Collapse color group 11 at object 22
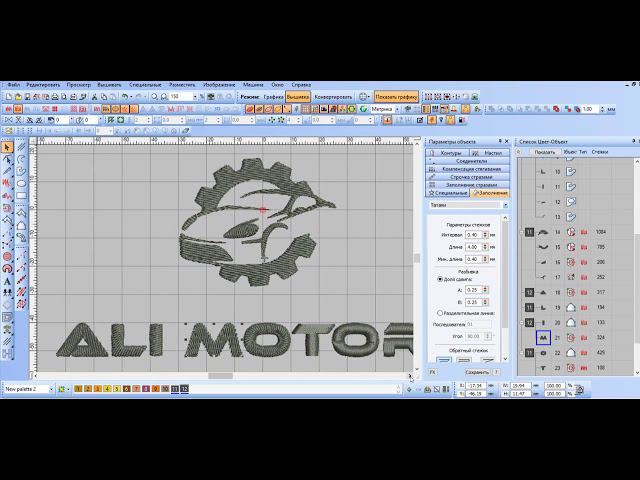This screenshot has height=480, width=640. pyautogui.click(x=522, y=353)
